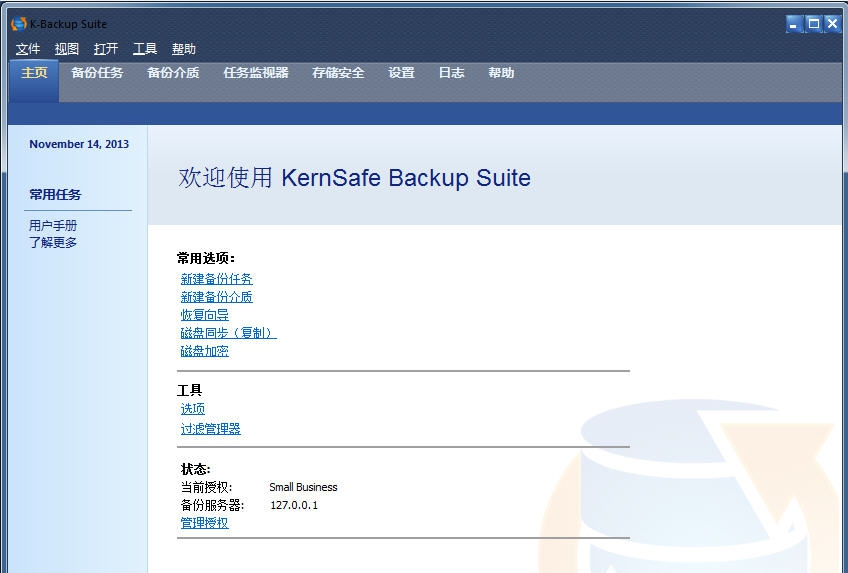Show the 日志 tab
848x573 pixels.
(x=452, y=73)
